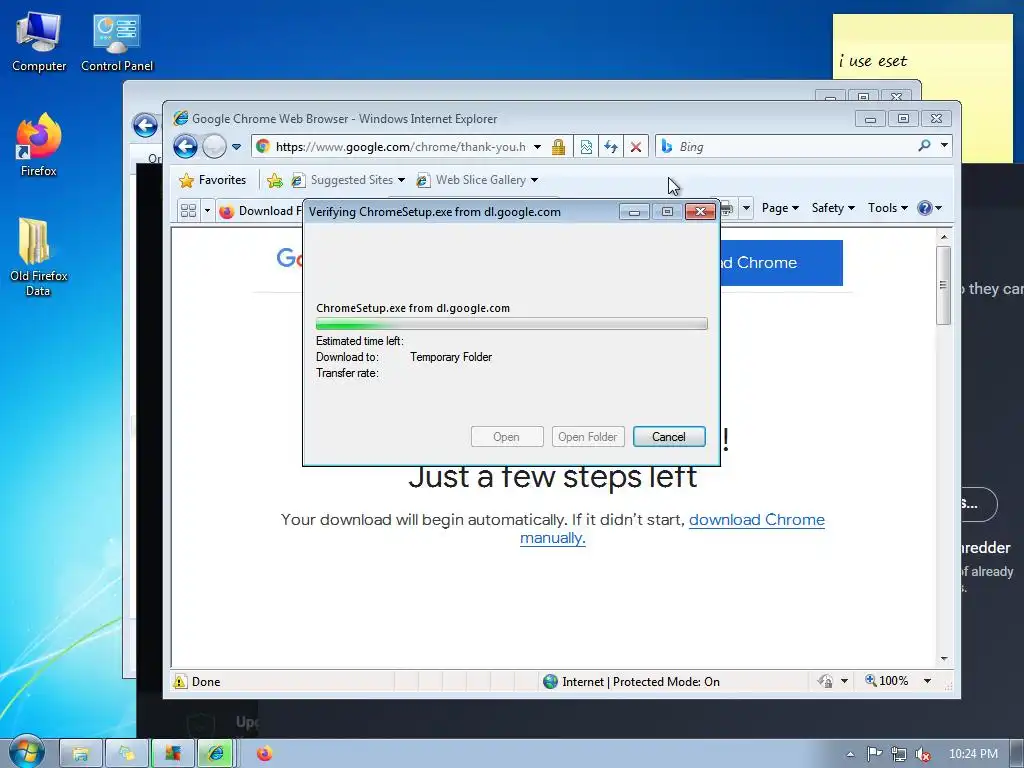Click the Internet zone globe icon
The width and height of the screenshot is (1024, 768).
(551, 682)
